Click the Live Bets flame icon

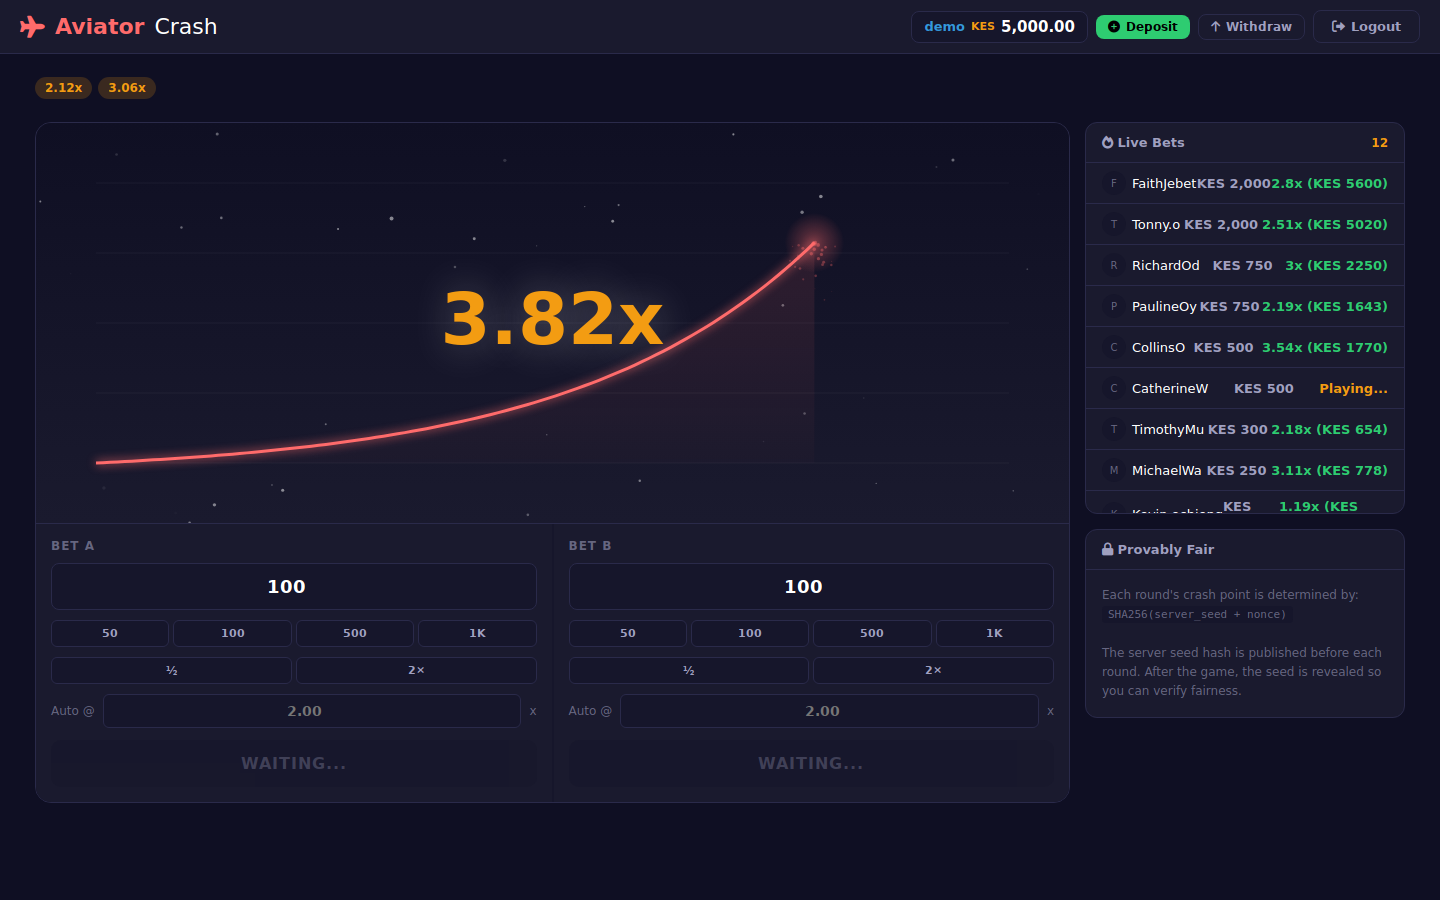point(1108,143)
